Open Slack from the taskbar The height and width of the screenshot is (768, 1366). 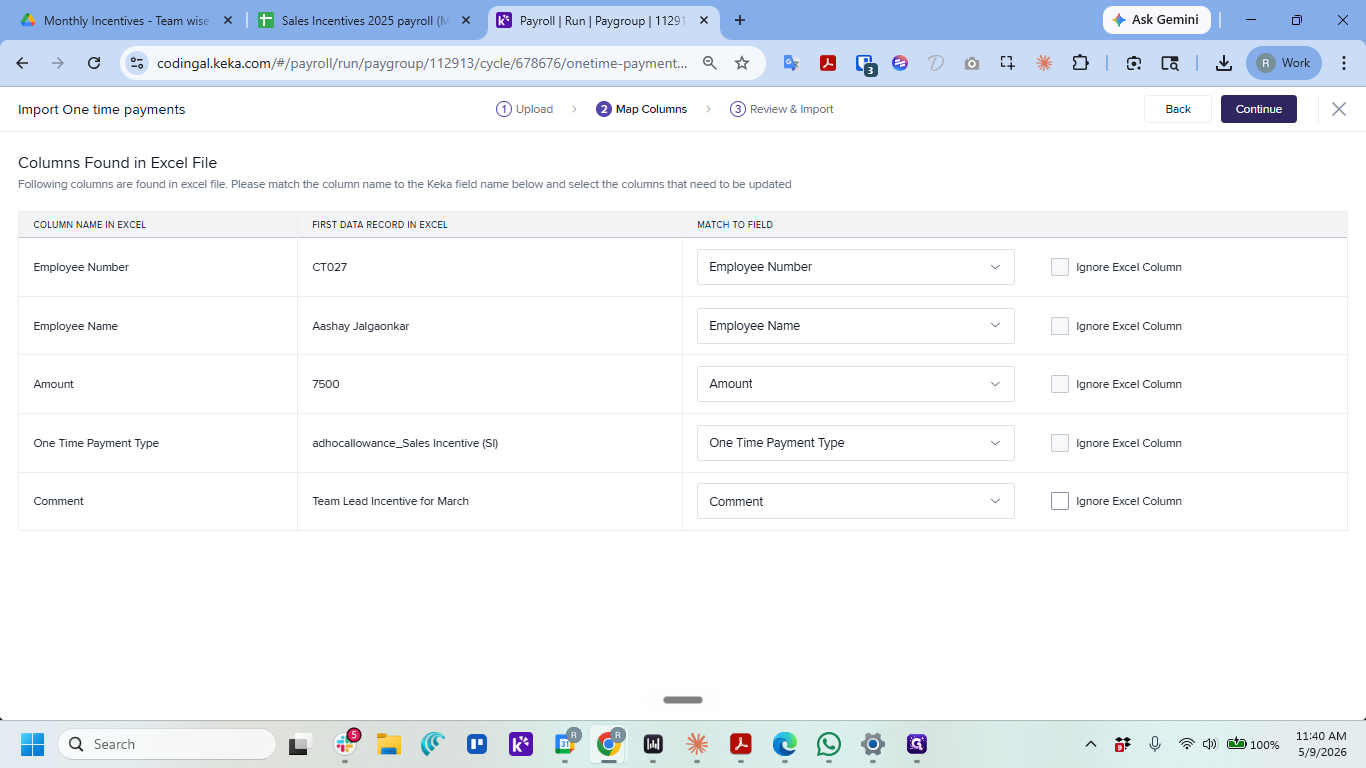point(345,744)
